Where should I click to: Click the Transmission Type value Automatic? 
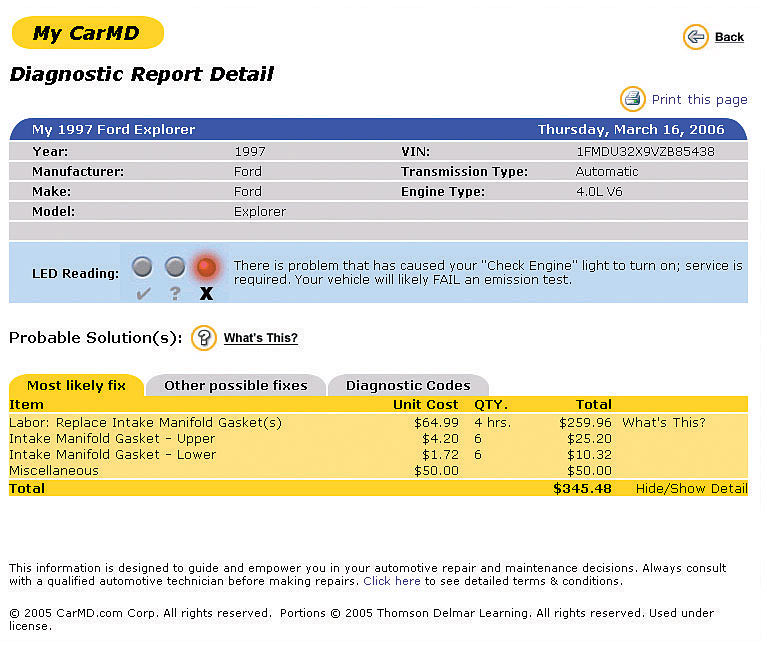(607, 172)
